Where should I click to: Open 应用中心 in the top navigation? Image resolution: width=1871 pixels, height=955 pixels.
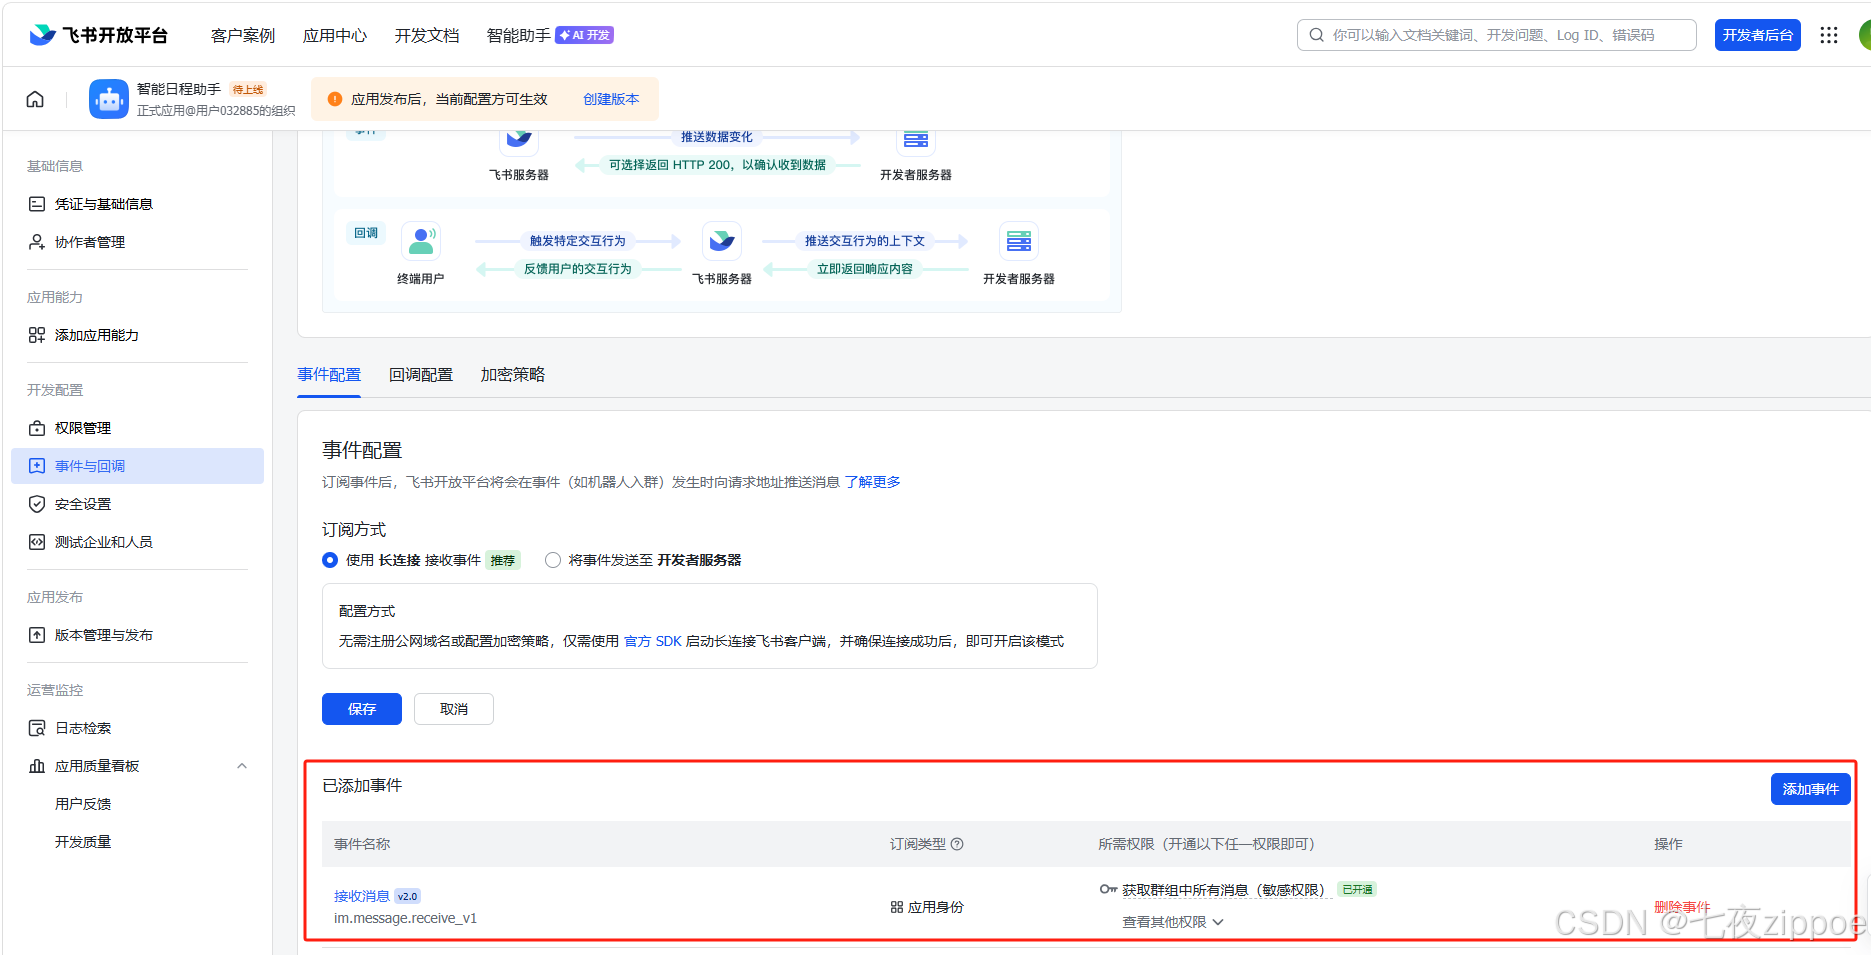[x=335, y=35]
